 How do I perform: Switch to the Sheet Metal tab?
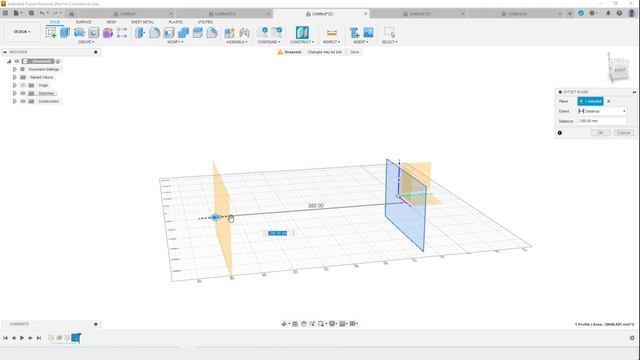point(142,22)
